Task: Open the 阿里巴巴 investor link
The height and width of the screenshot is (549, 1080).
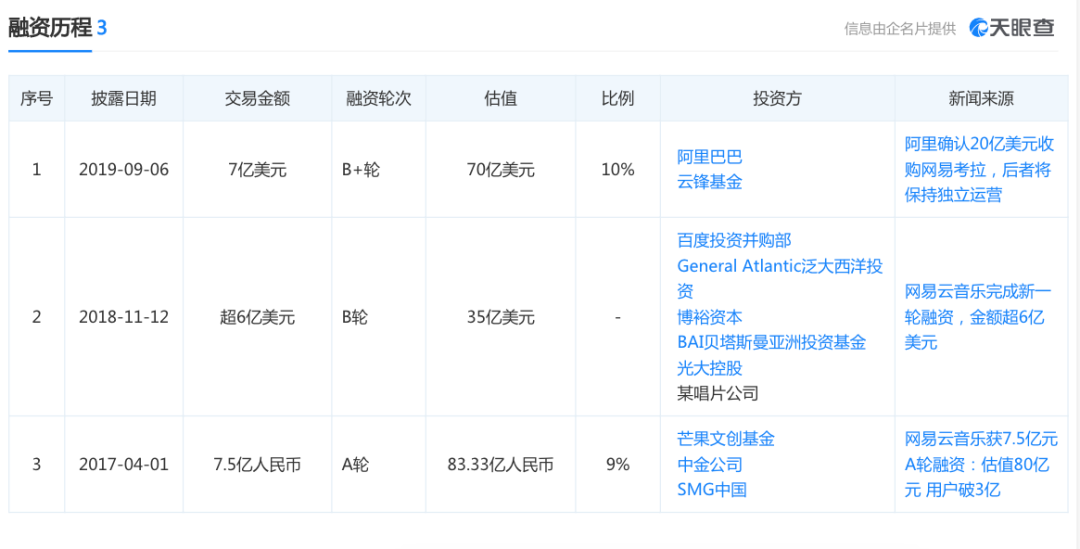Action: coord(709,157)
